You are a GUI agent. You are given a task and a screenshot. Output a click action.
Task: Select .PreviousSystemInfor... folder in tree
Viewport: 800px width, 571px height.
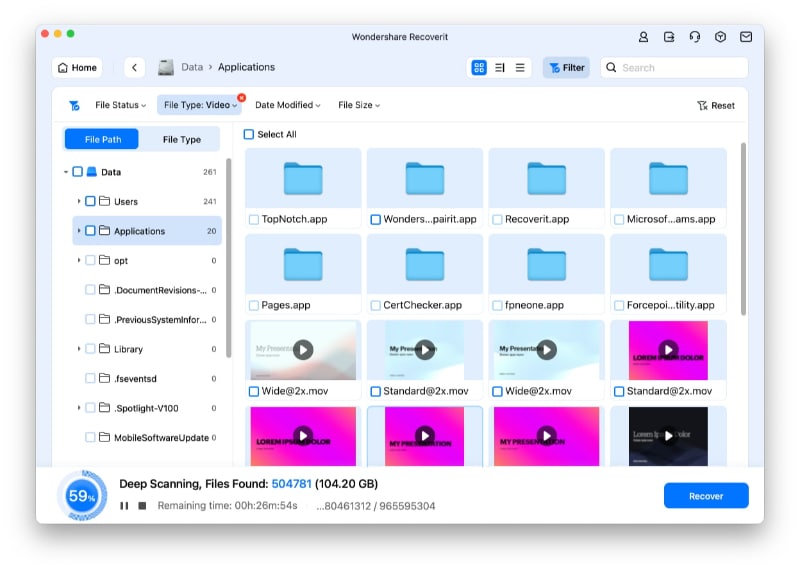point(147,319)
